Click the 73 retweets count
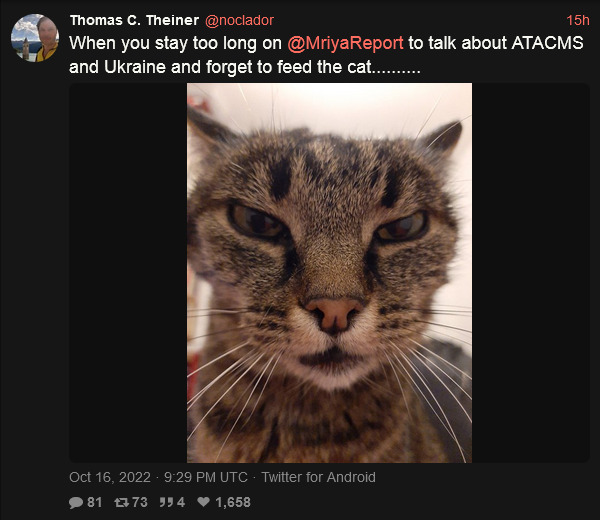This screenshot has height=520, width=600. coord(139,502)
